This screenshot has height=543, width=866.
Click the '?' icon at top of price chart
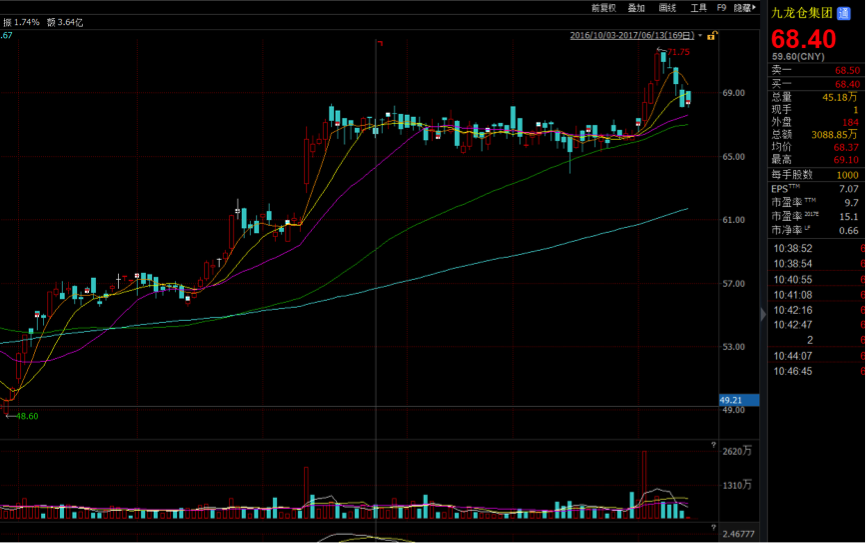(379, 43)
